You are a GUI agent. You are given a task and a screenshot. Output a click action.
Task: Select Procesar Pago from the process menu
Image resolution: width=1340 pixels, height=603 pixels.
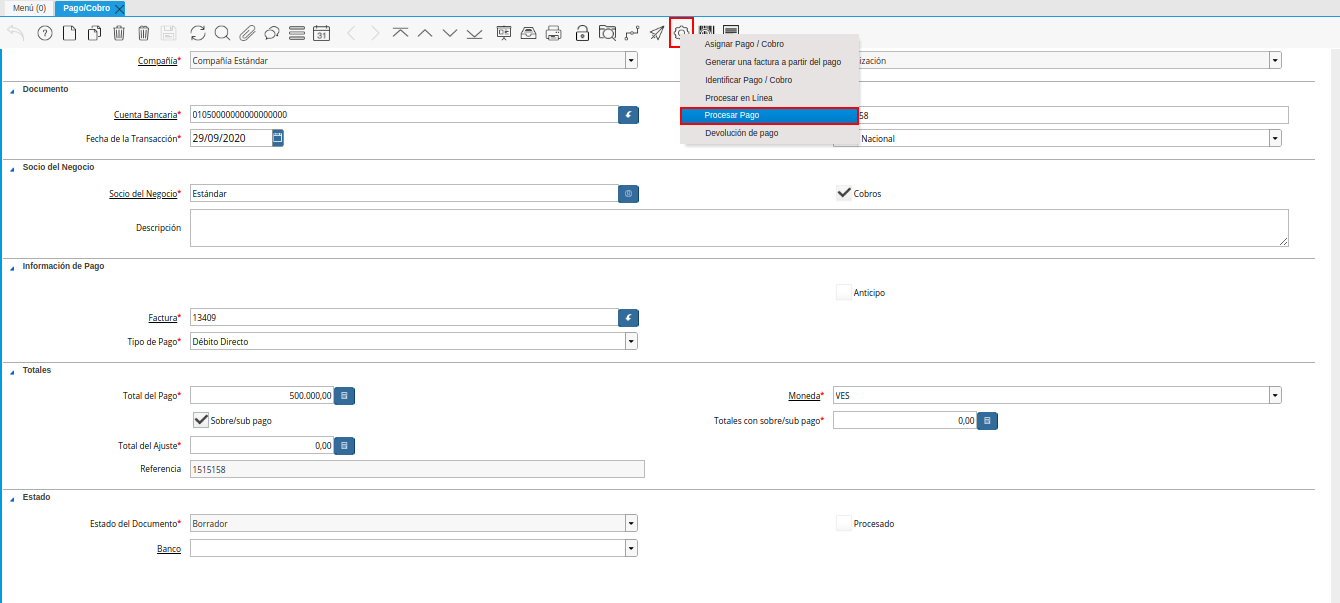pos(768,116)
